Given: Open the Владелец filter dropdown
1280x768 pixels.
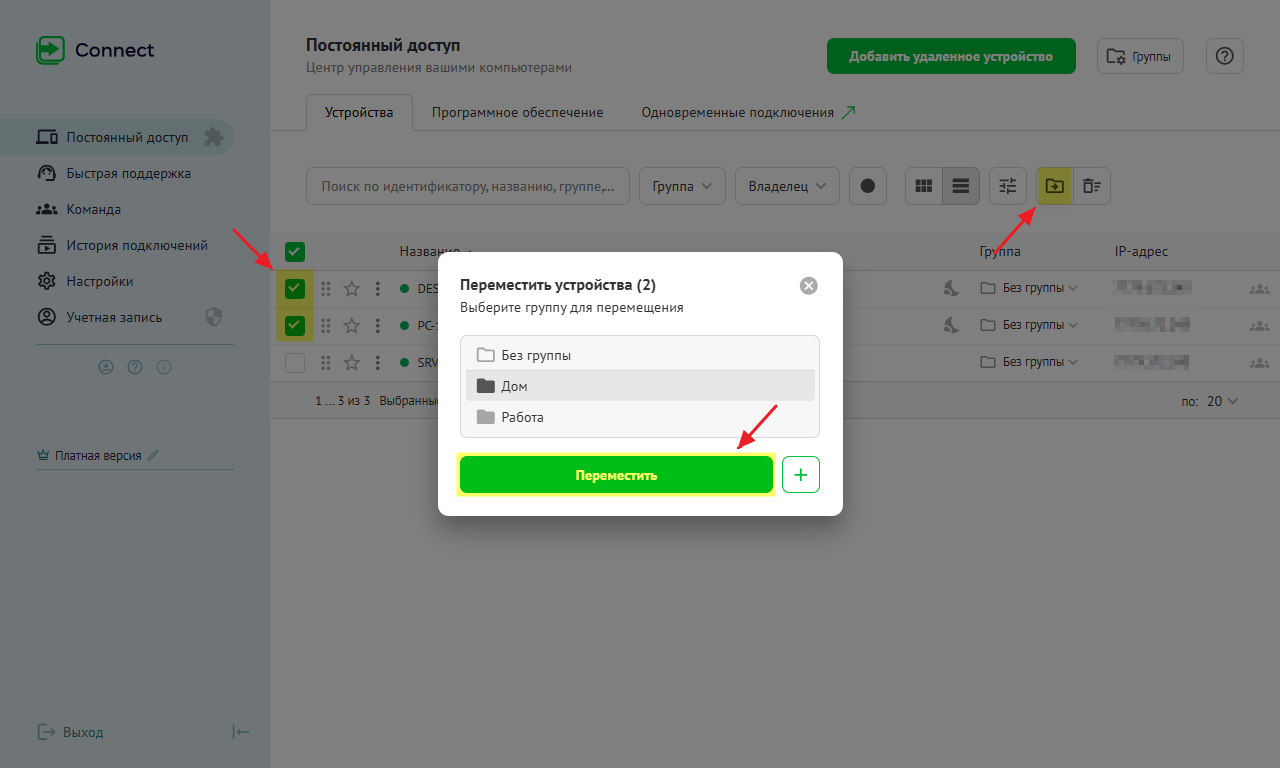Looking at the screenshot, I should click(x=787, y=186).
